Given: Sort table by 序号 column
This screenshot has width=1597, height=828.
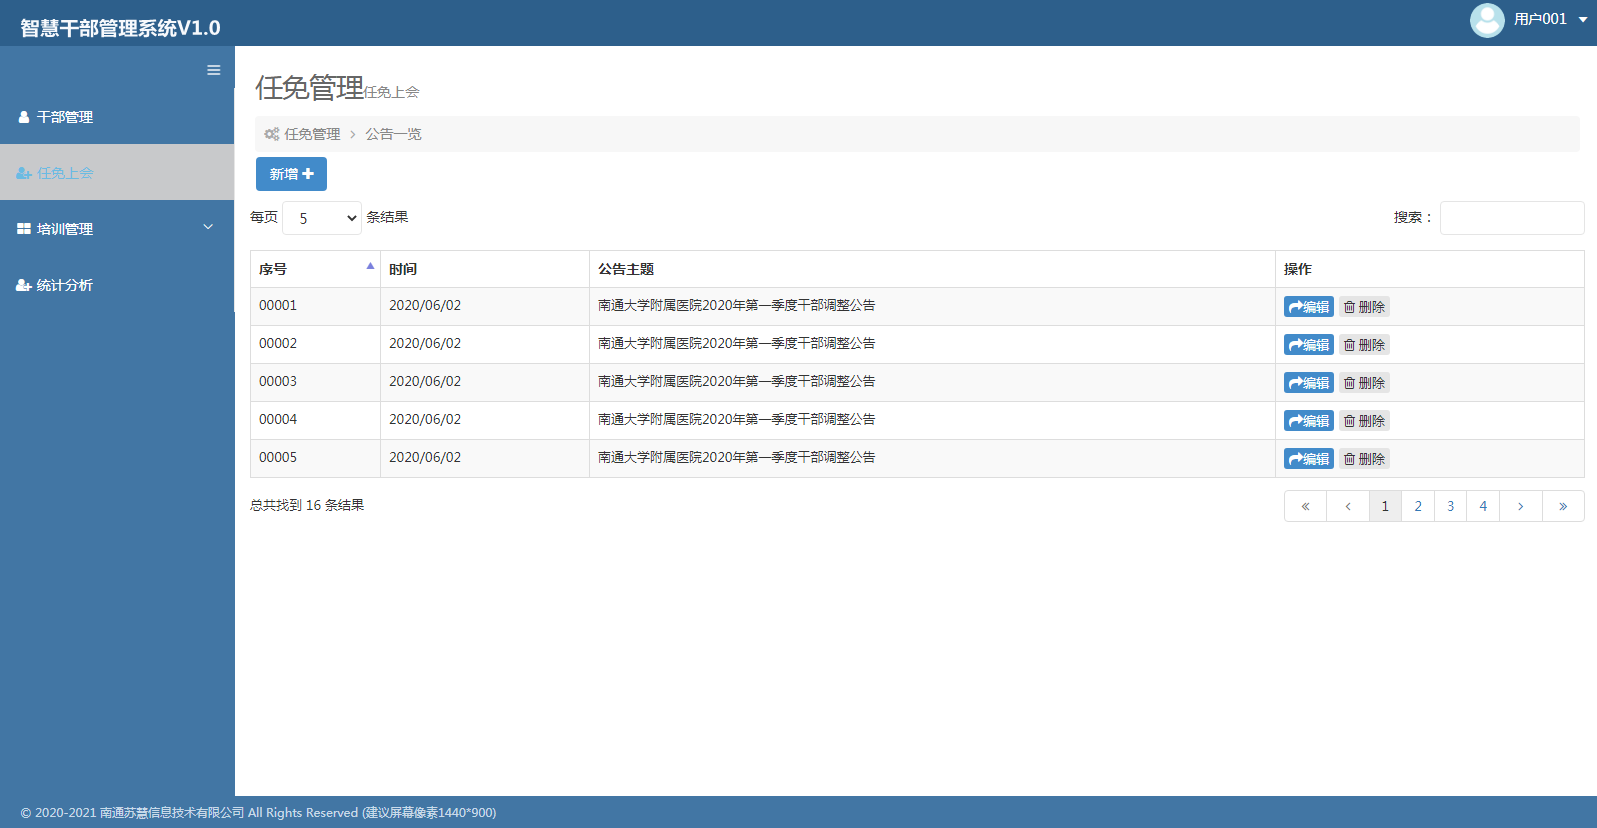Looking at the screenshot, I should (x=315, y=269).
